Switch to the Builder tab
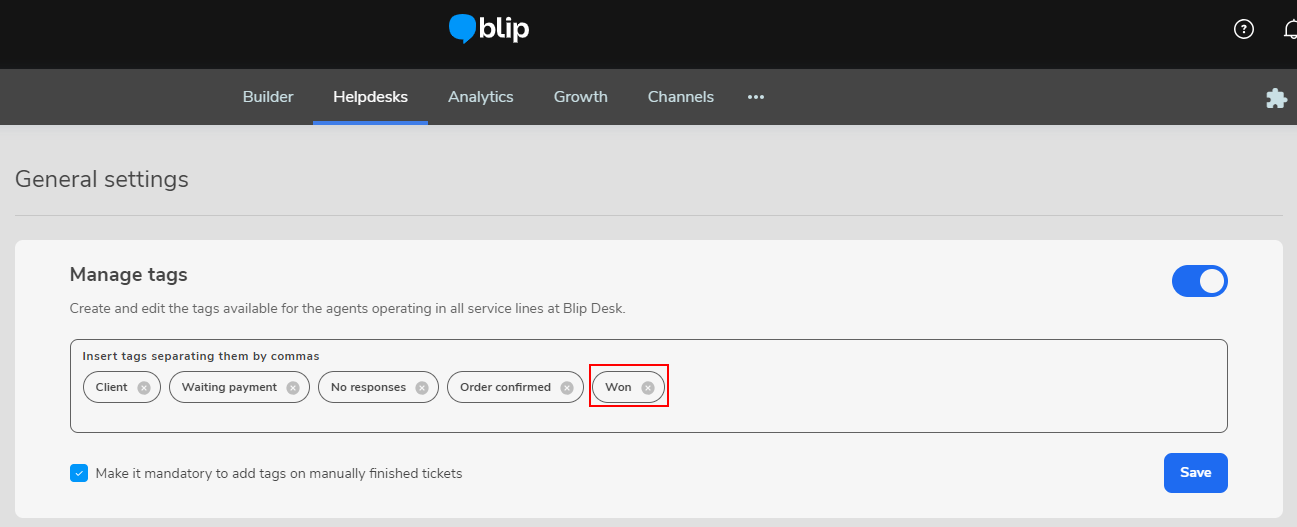The height and width of the screenshot is (527, 1297). tap(268, 97)
